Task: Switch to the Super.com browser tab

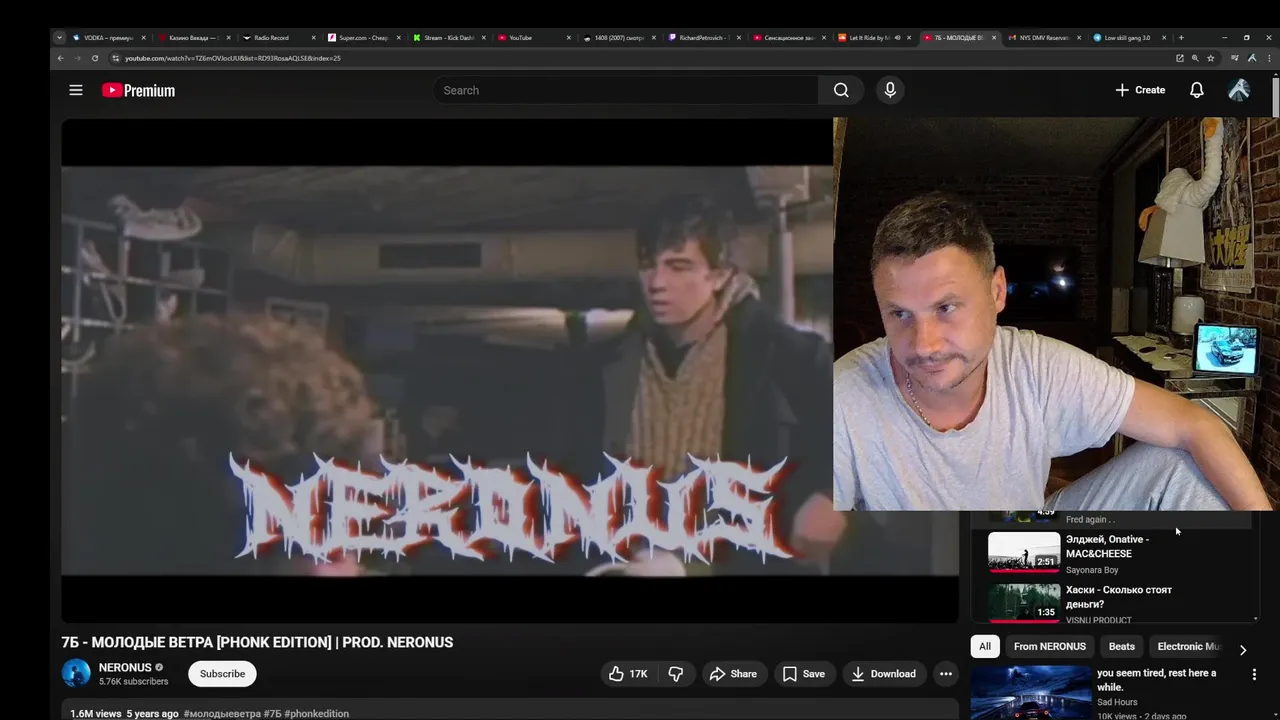Action: pyautogui.click(x=364, y=38)
